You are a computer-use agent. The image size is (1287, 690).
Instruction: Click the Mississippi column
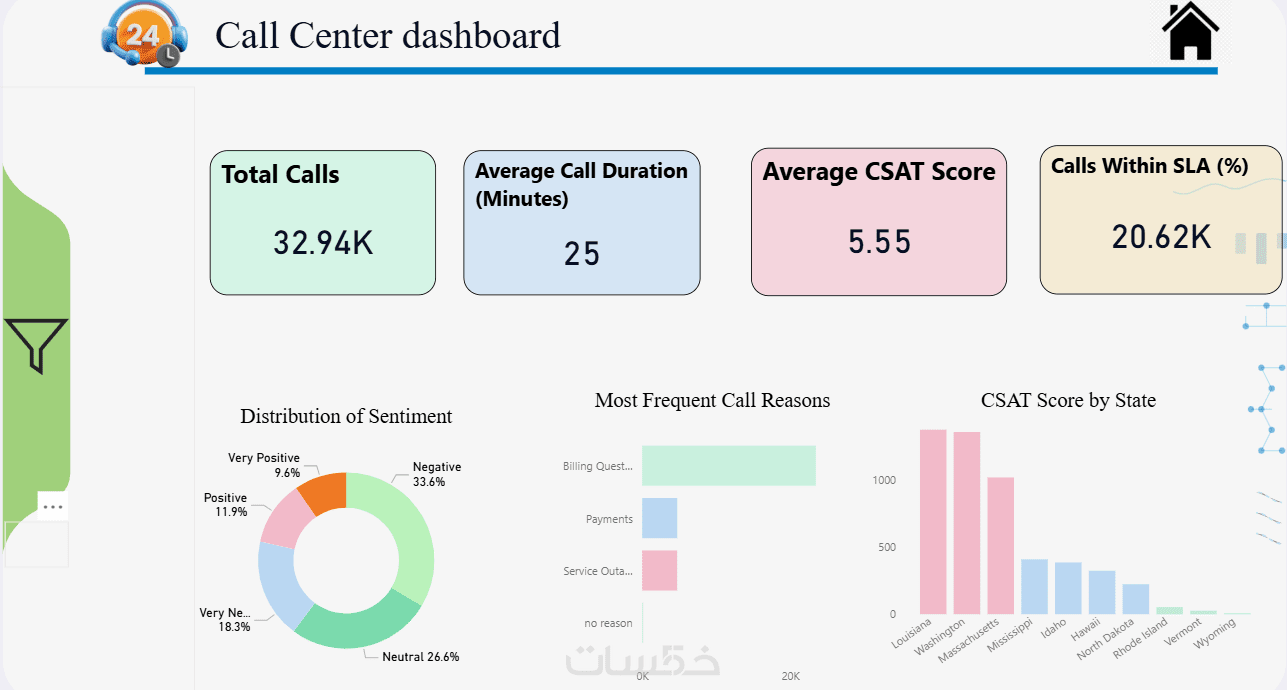point(1034,586)
